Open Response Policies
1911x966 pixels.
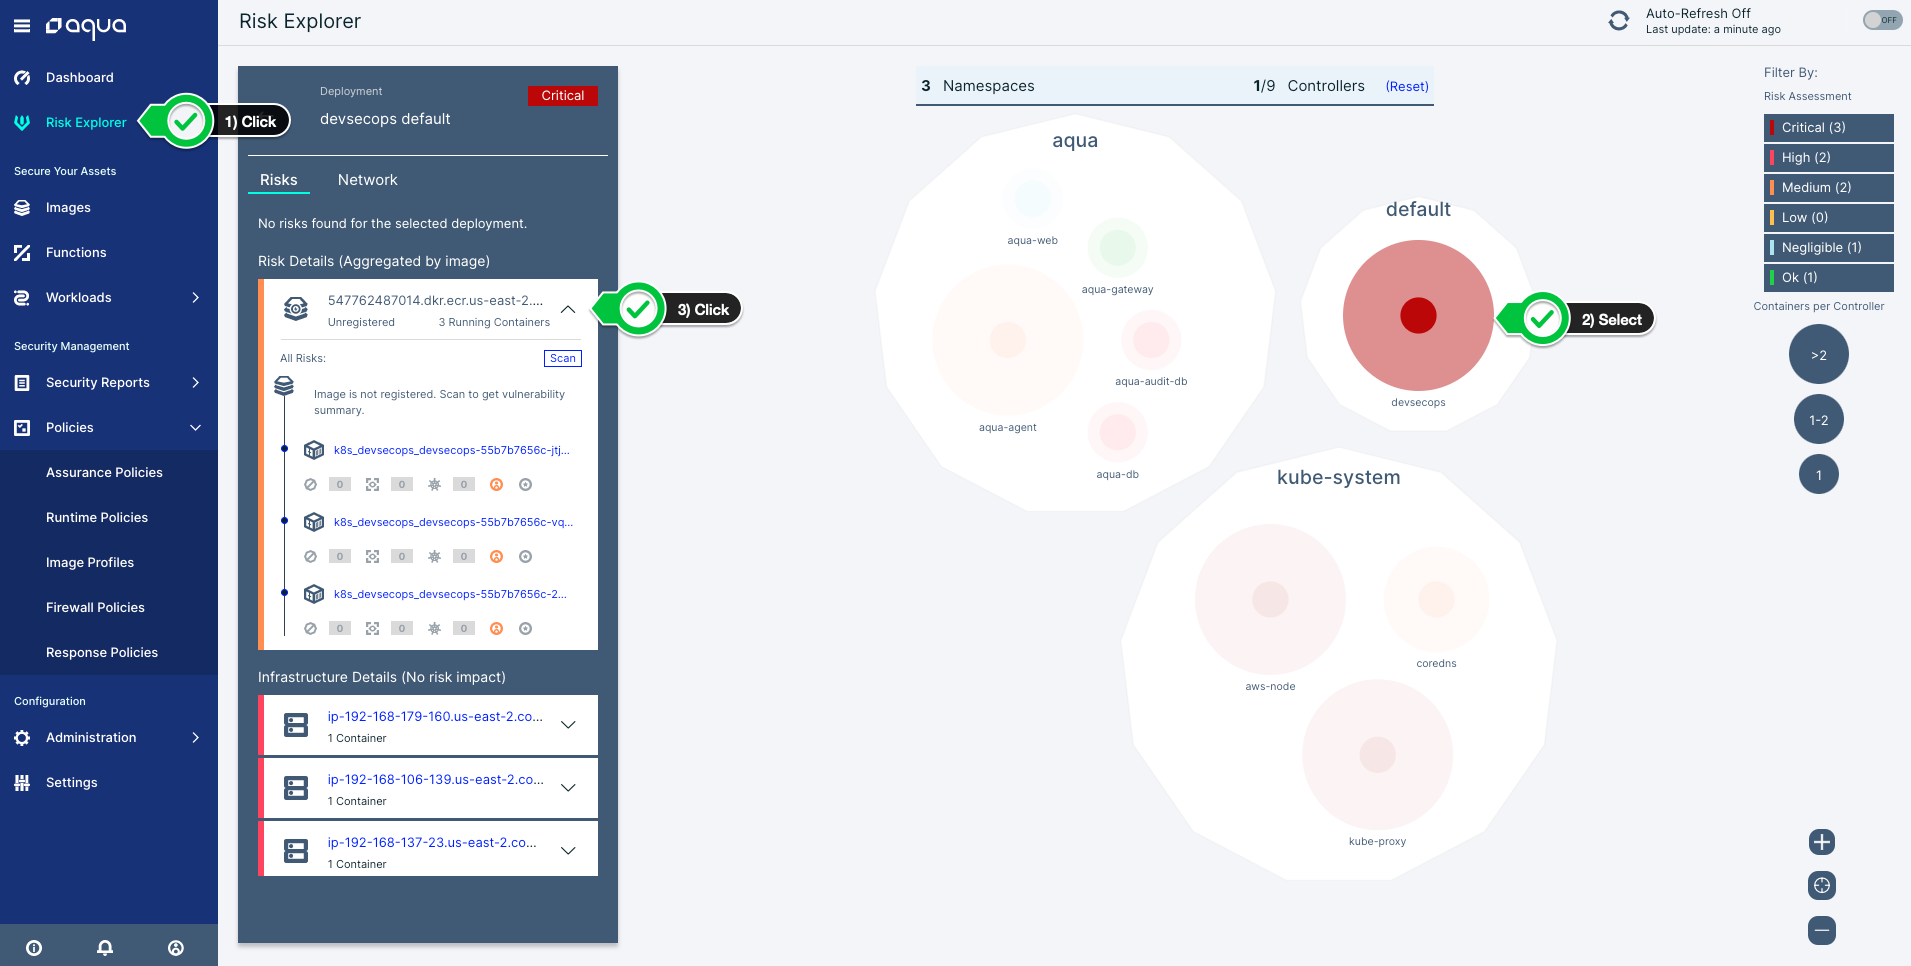pos(102,652)
